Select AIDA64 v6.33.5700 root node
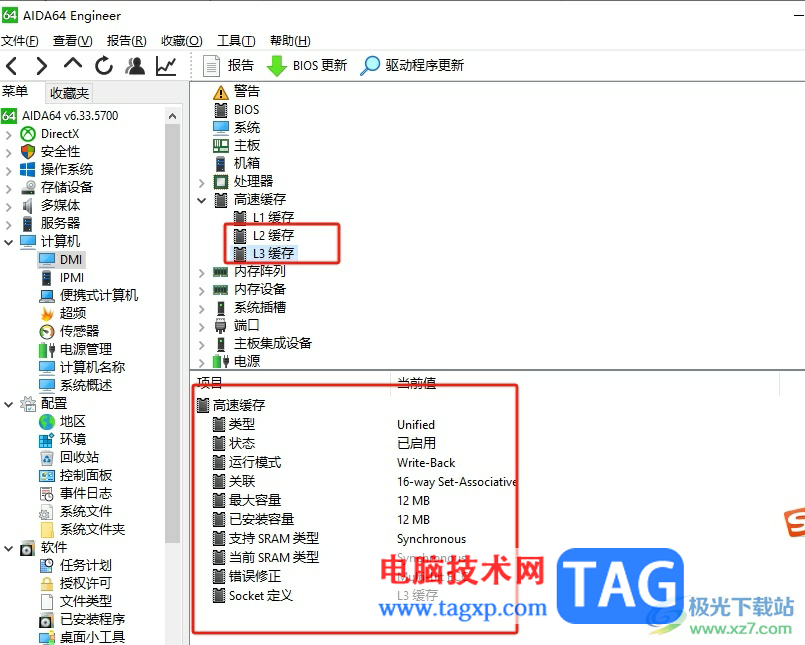The image size is (805, 645). 60,116
